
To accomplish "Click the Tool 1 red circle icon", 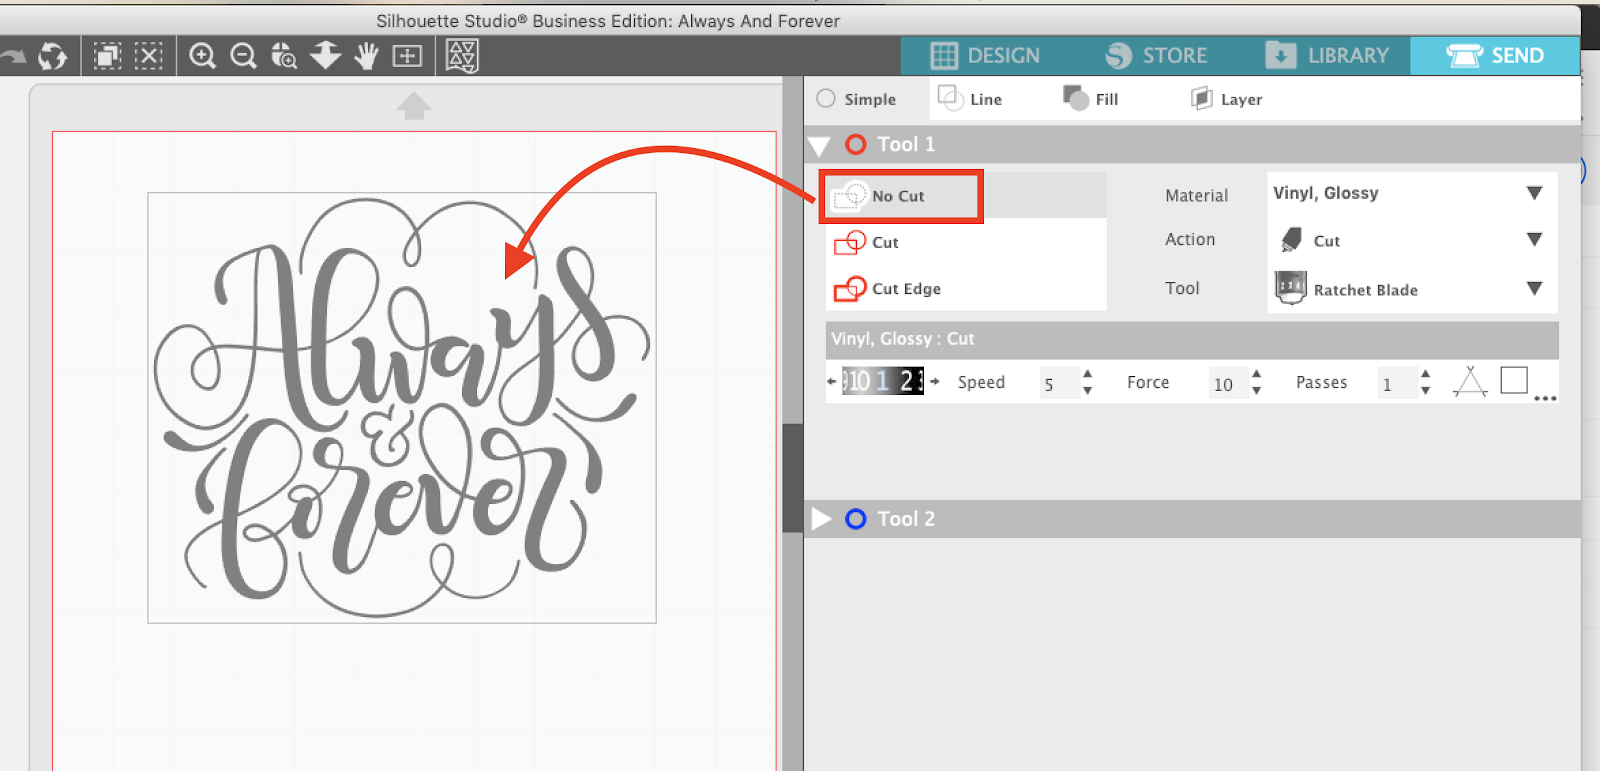I will (x=856, y=144).
